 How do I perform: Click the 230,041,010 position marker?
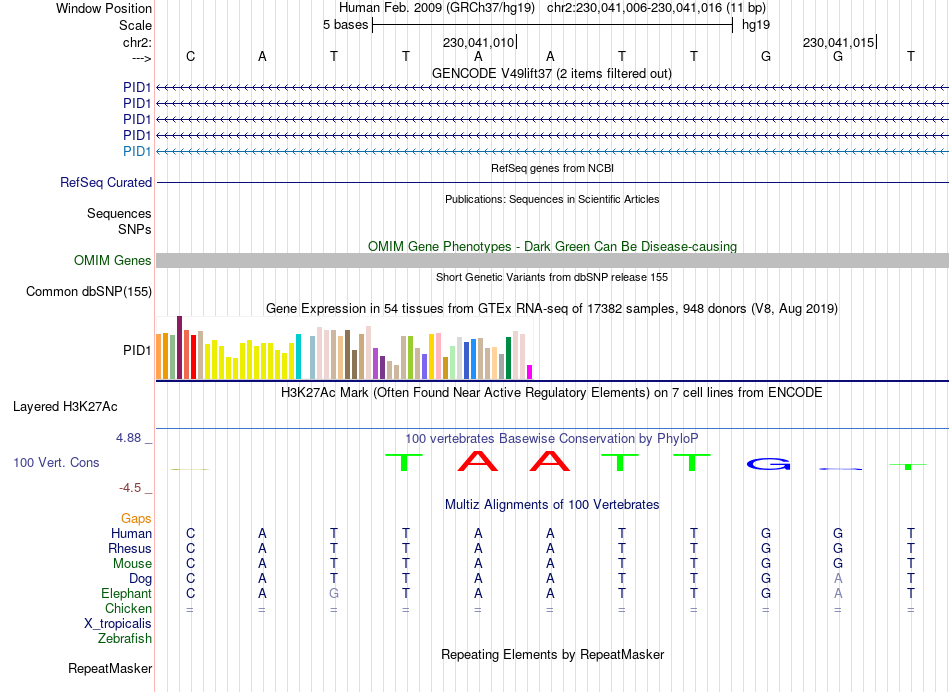[478, 42]
